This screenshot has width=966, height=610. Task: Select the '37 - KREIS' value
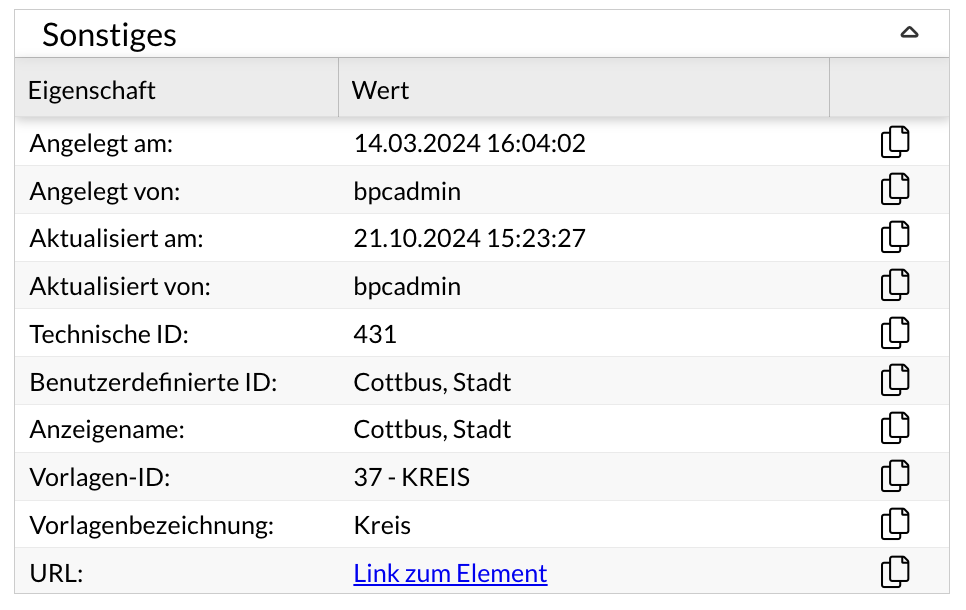[x=411, y=478]
